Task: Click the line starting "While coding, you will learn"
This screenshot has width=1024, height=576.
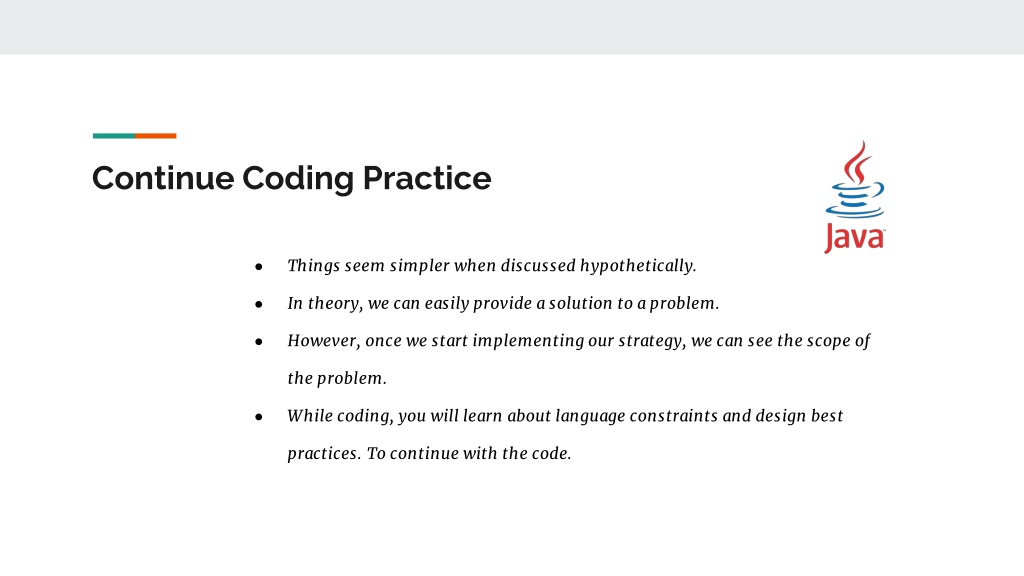Action: tap(566, 416)
